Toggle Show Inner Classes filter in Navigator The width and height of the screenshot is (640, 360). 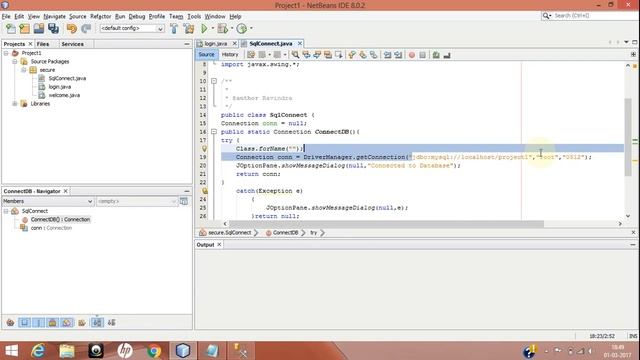[x=67, y=323]
